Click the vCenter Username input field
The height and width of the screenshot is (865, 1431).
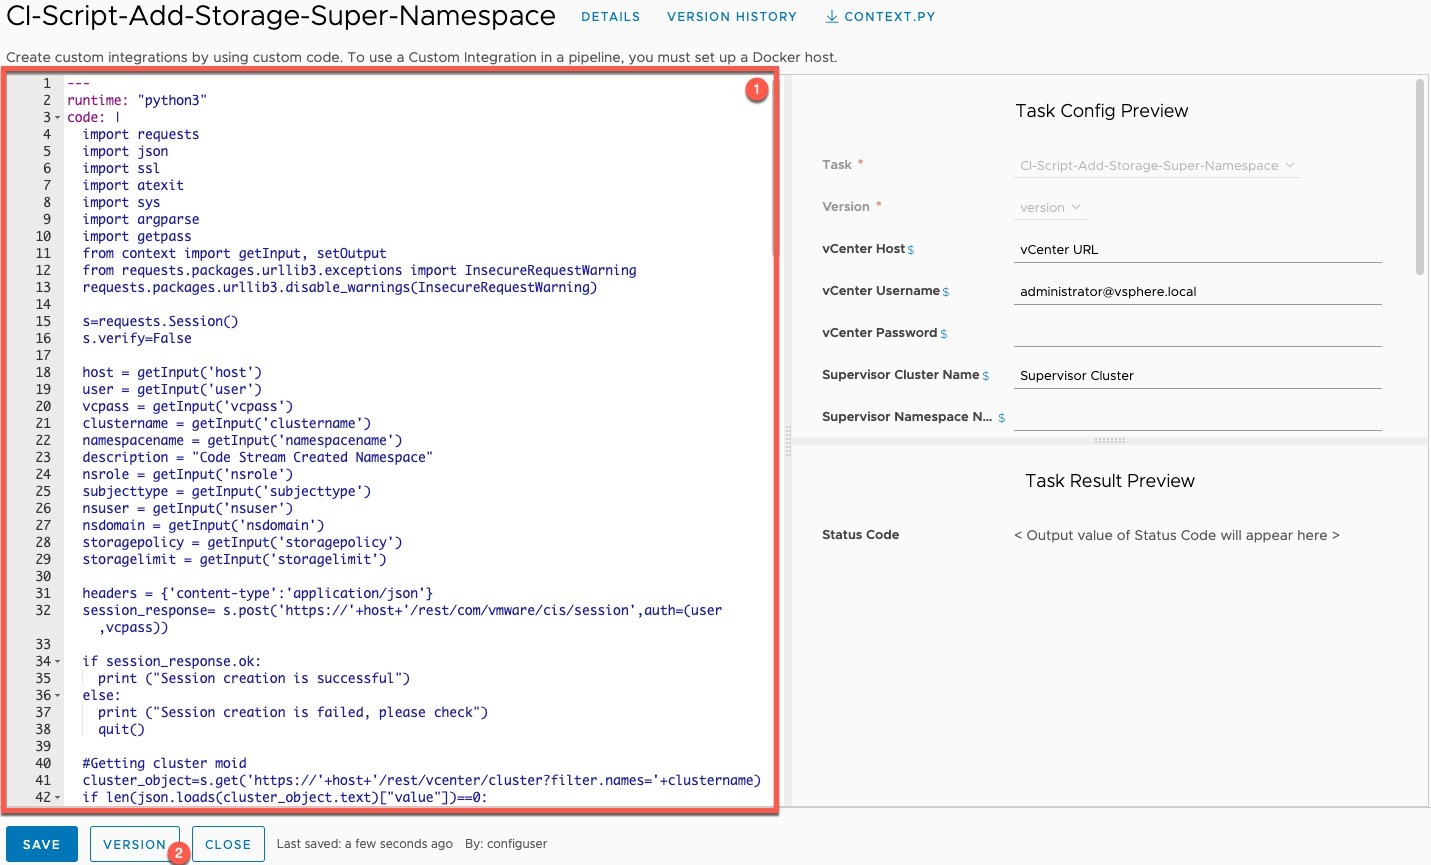point(1197,292)
